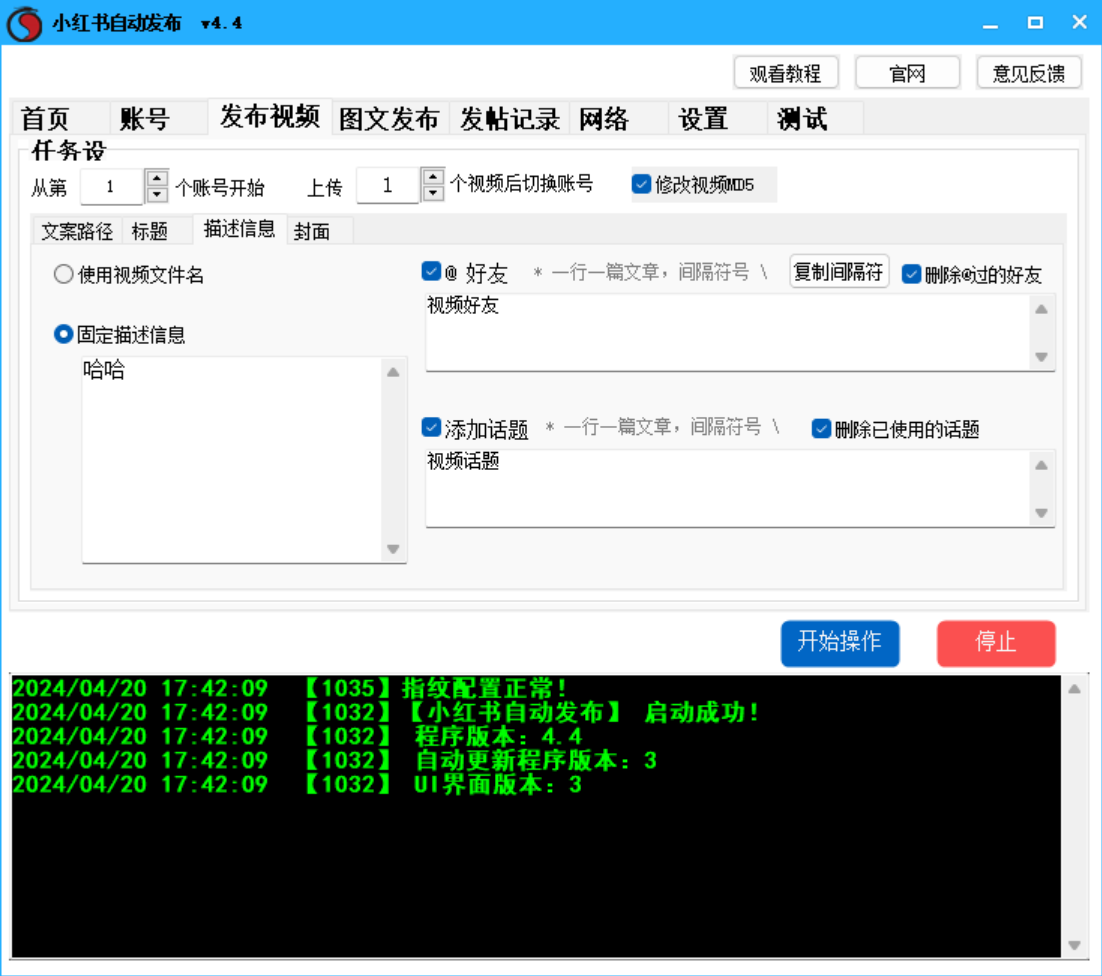Screen dimensions: 1102x976
Task: Toggle the @ 好友 checkbox
Action: pos(431,271)
